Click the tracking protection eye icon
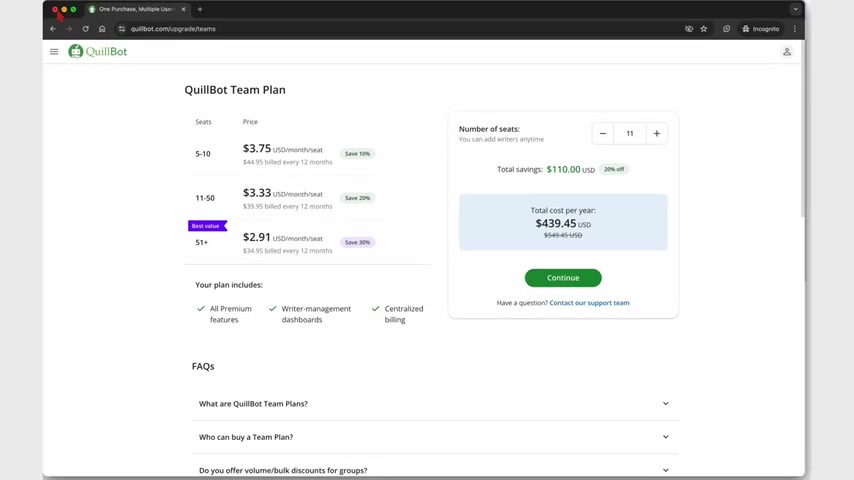Image resolution: width=854 pixels, height=480 pixels. 688,29
